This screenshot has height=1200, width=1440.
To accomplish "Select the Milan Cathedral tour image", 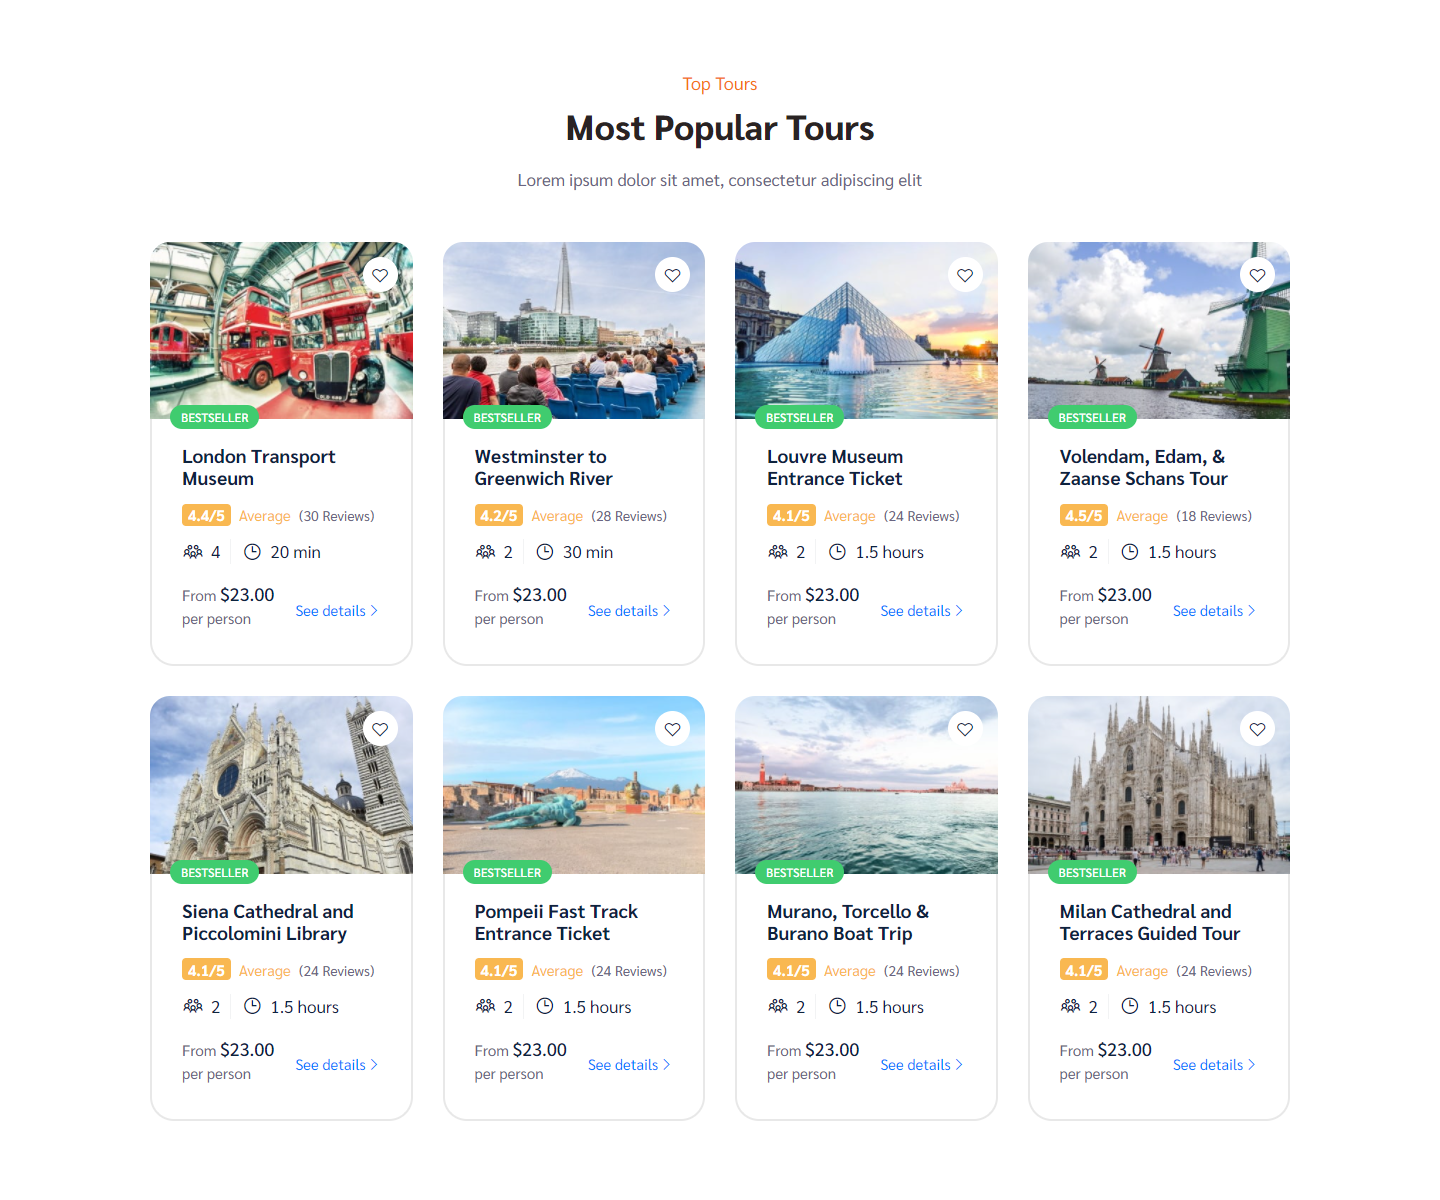I will tap(1159, 785).
